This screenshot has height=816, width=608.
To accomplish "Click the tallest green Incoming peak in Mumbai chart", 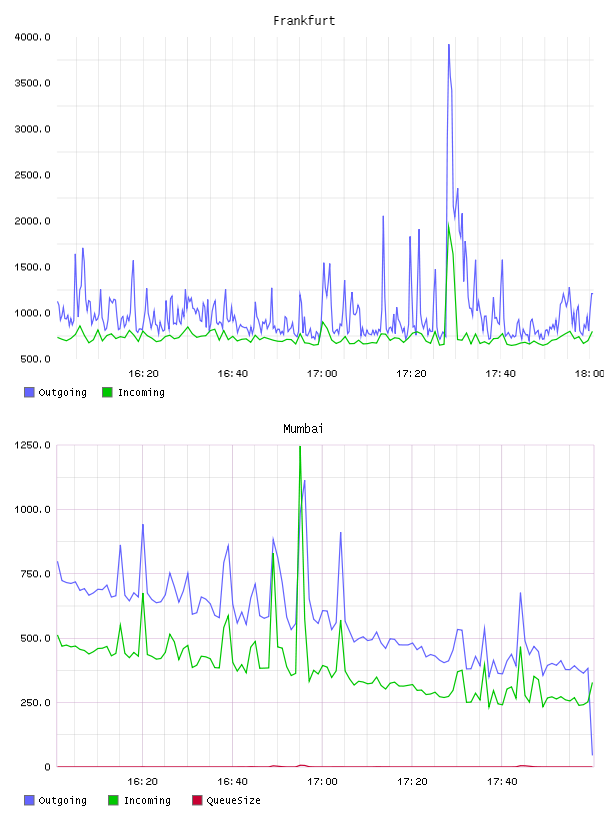I will [300, 449].
